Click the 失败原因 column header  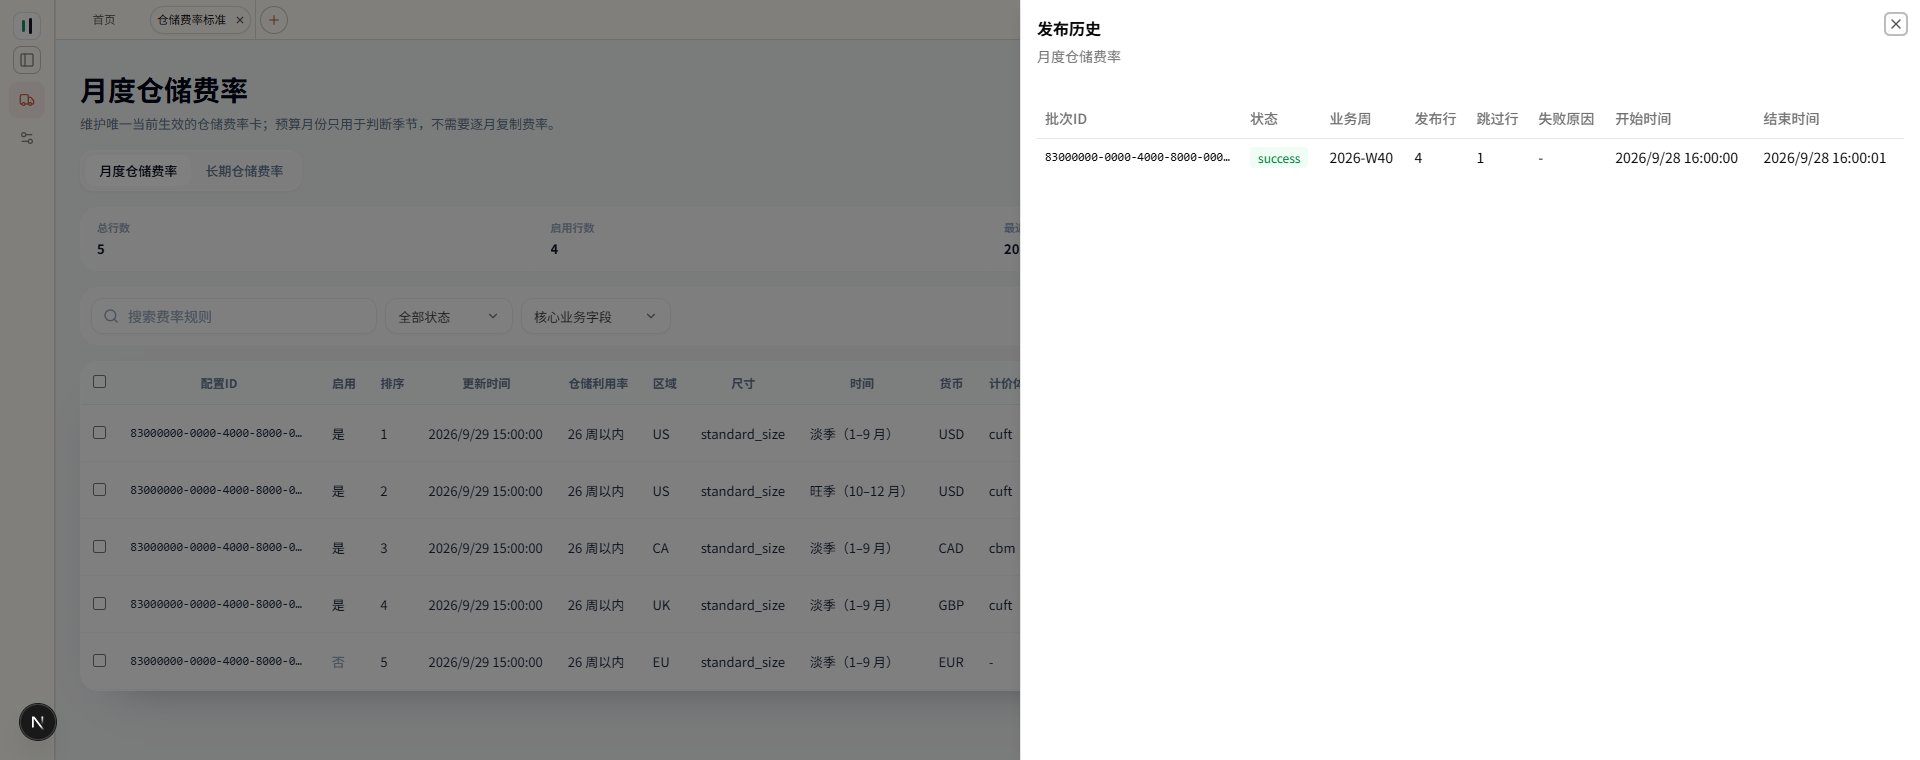1566,118
